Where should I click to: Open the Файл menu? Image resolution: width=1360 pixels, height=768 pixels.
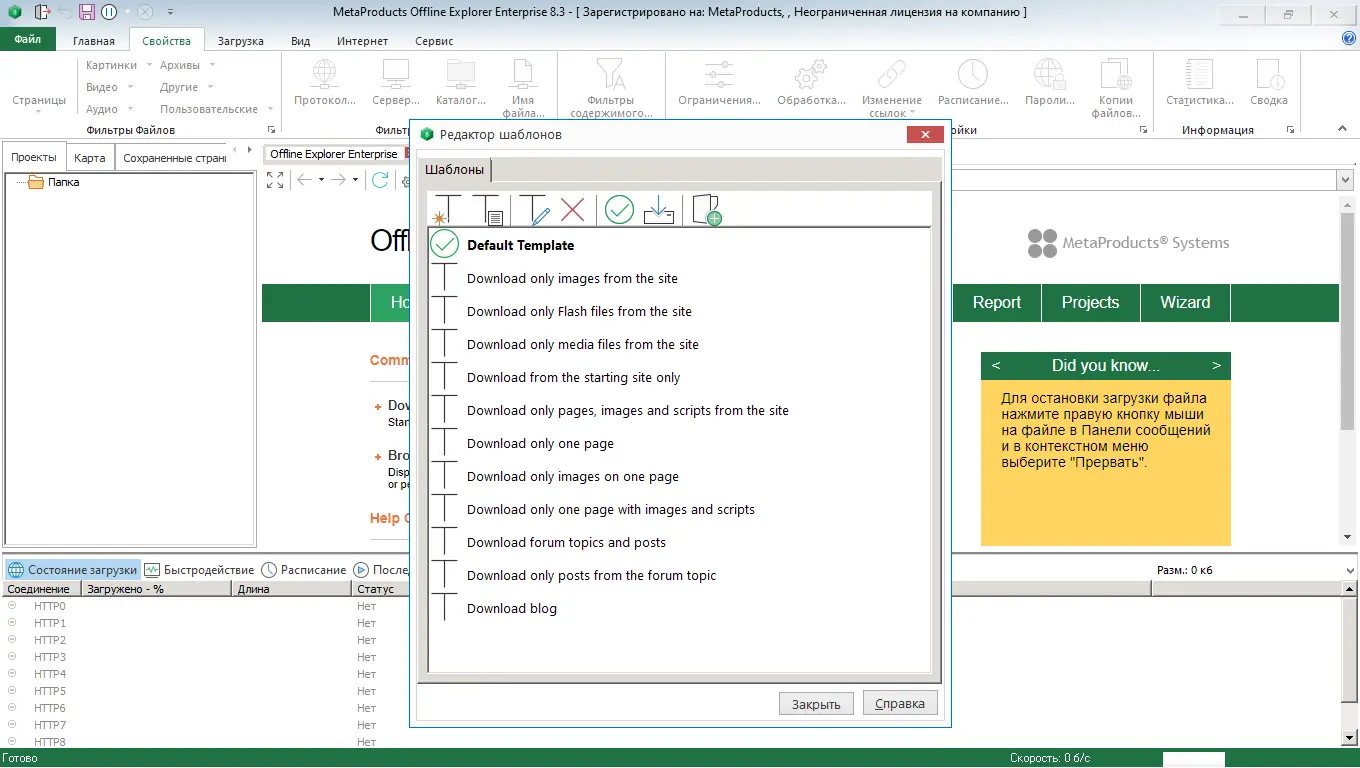(x=28, y=40)
